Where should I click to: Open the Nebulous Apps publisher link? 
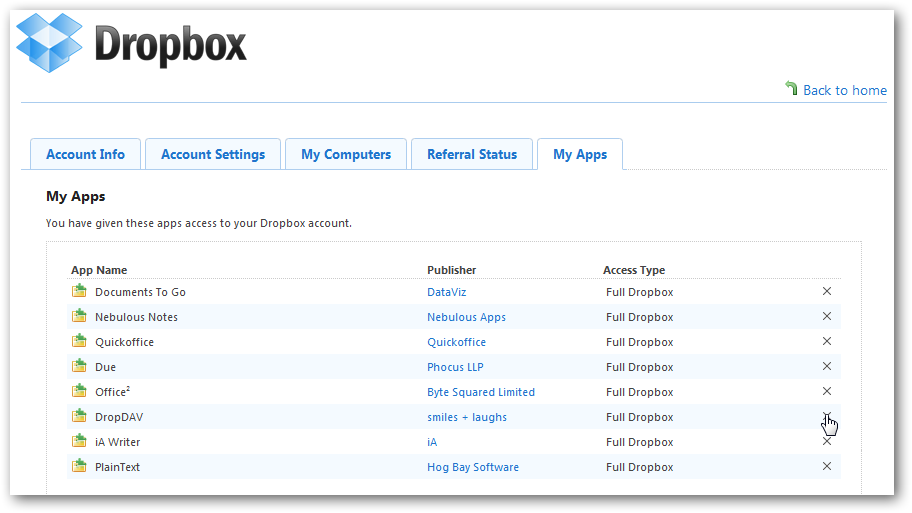(x=466, y=317)
